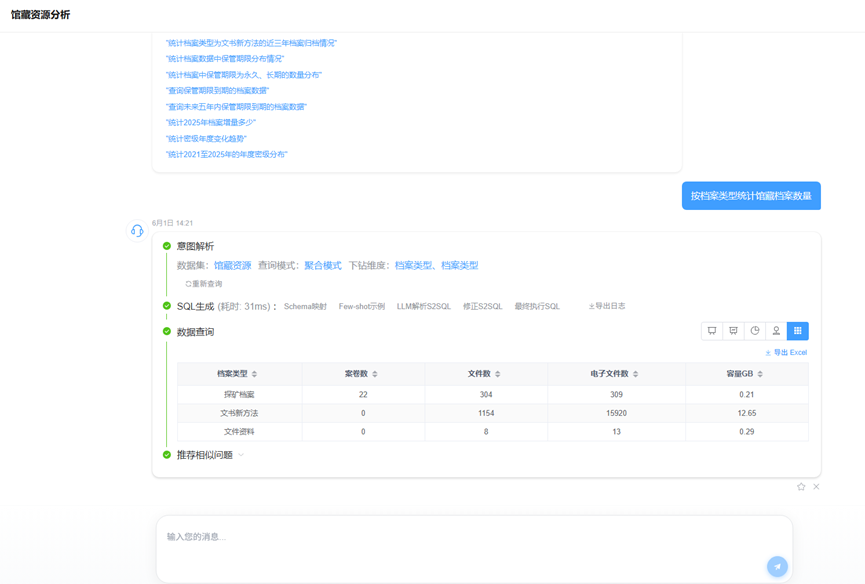Click the 1154 file count cell
This screenshot has width=865, height=584.
486,413
